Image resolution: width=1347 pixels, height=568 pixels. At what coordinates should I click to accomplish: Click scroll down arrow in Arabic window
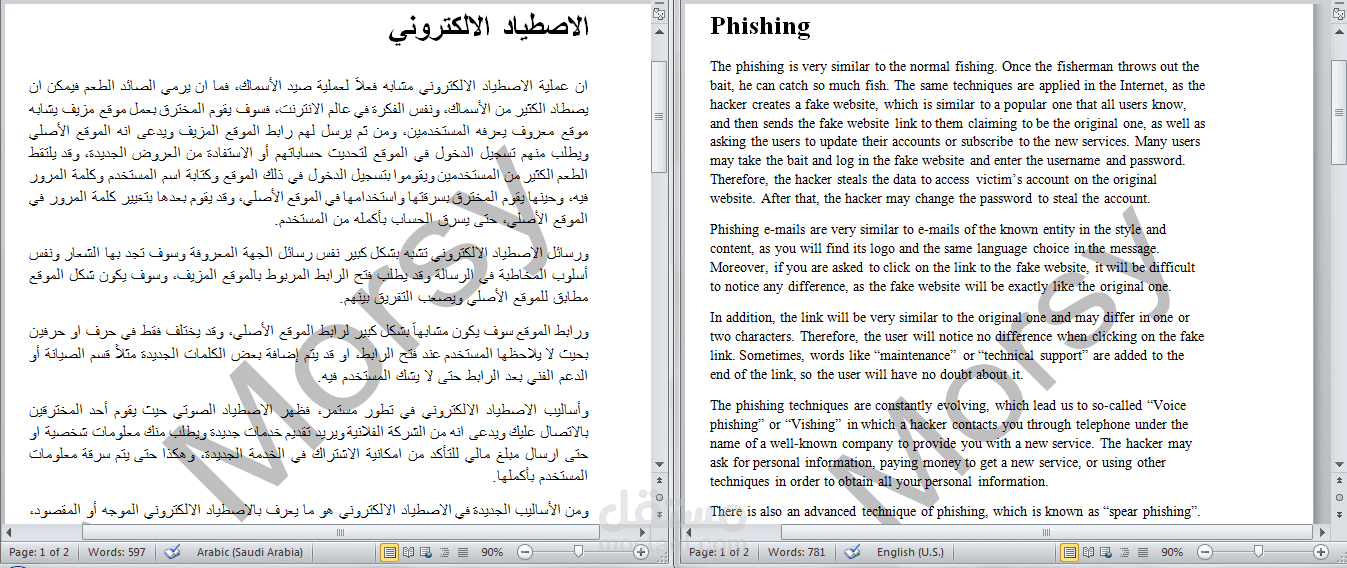(659, 464)
